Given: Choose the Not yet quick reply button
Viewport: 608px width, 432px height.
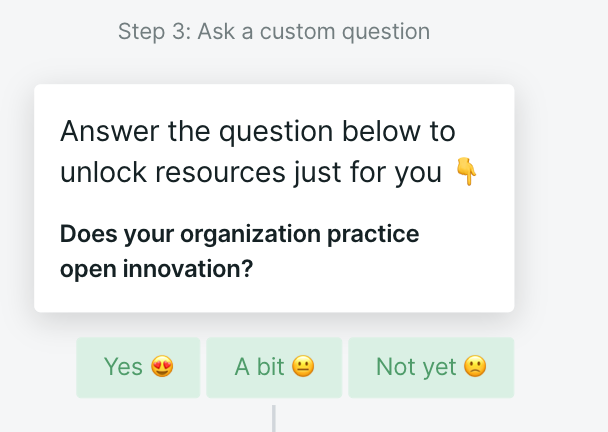Looking at the screenshot, I should click(x=431, y=368).
